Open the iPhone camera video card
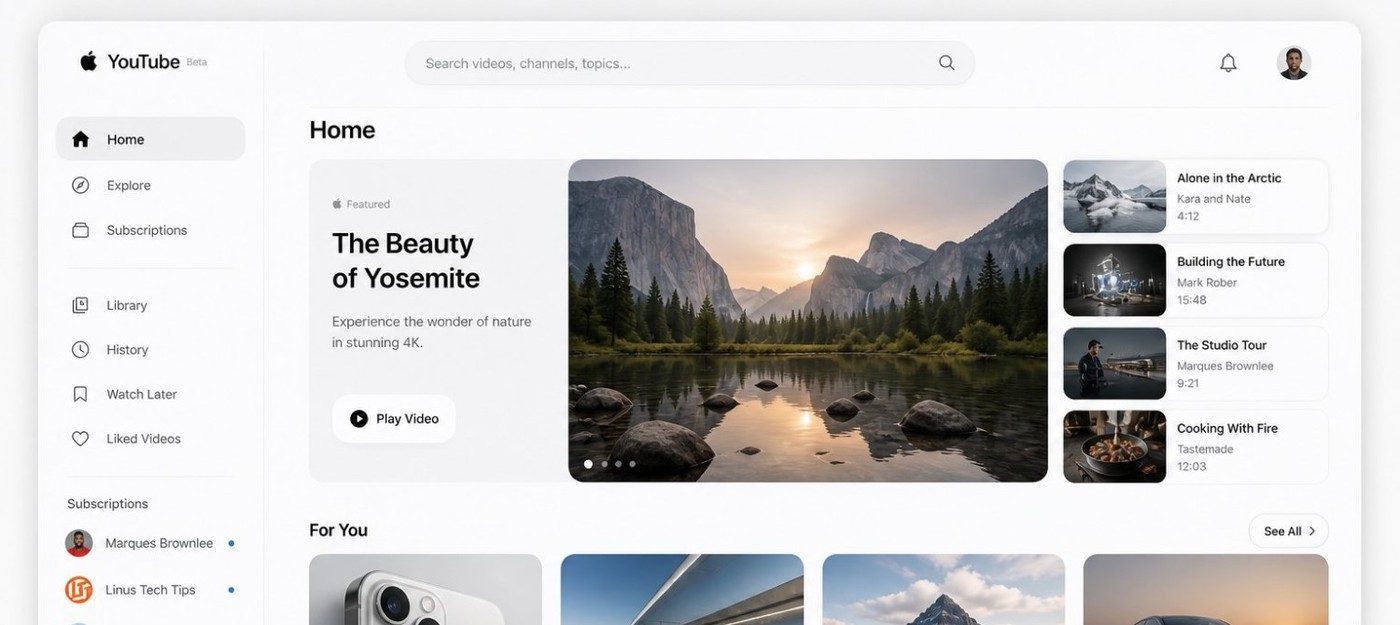Screen dimensions: 1400x625 425,589
